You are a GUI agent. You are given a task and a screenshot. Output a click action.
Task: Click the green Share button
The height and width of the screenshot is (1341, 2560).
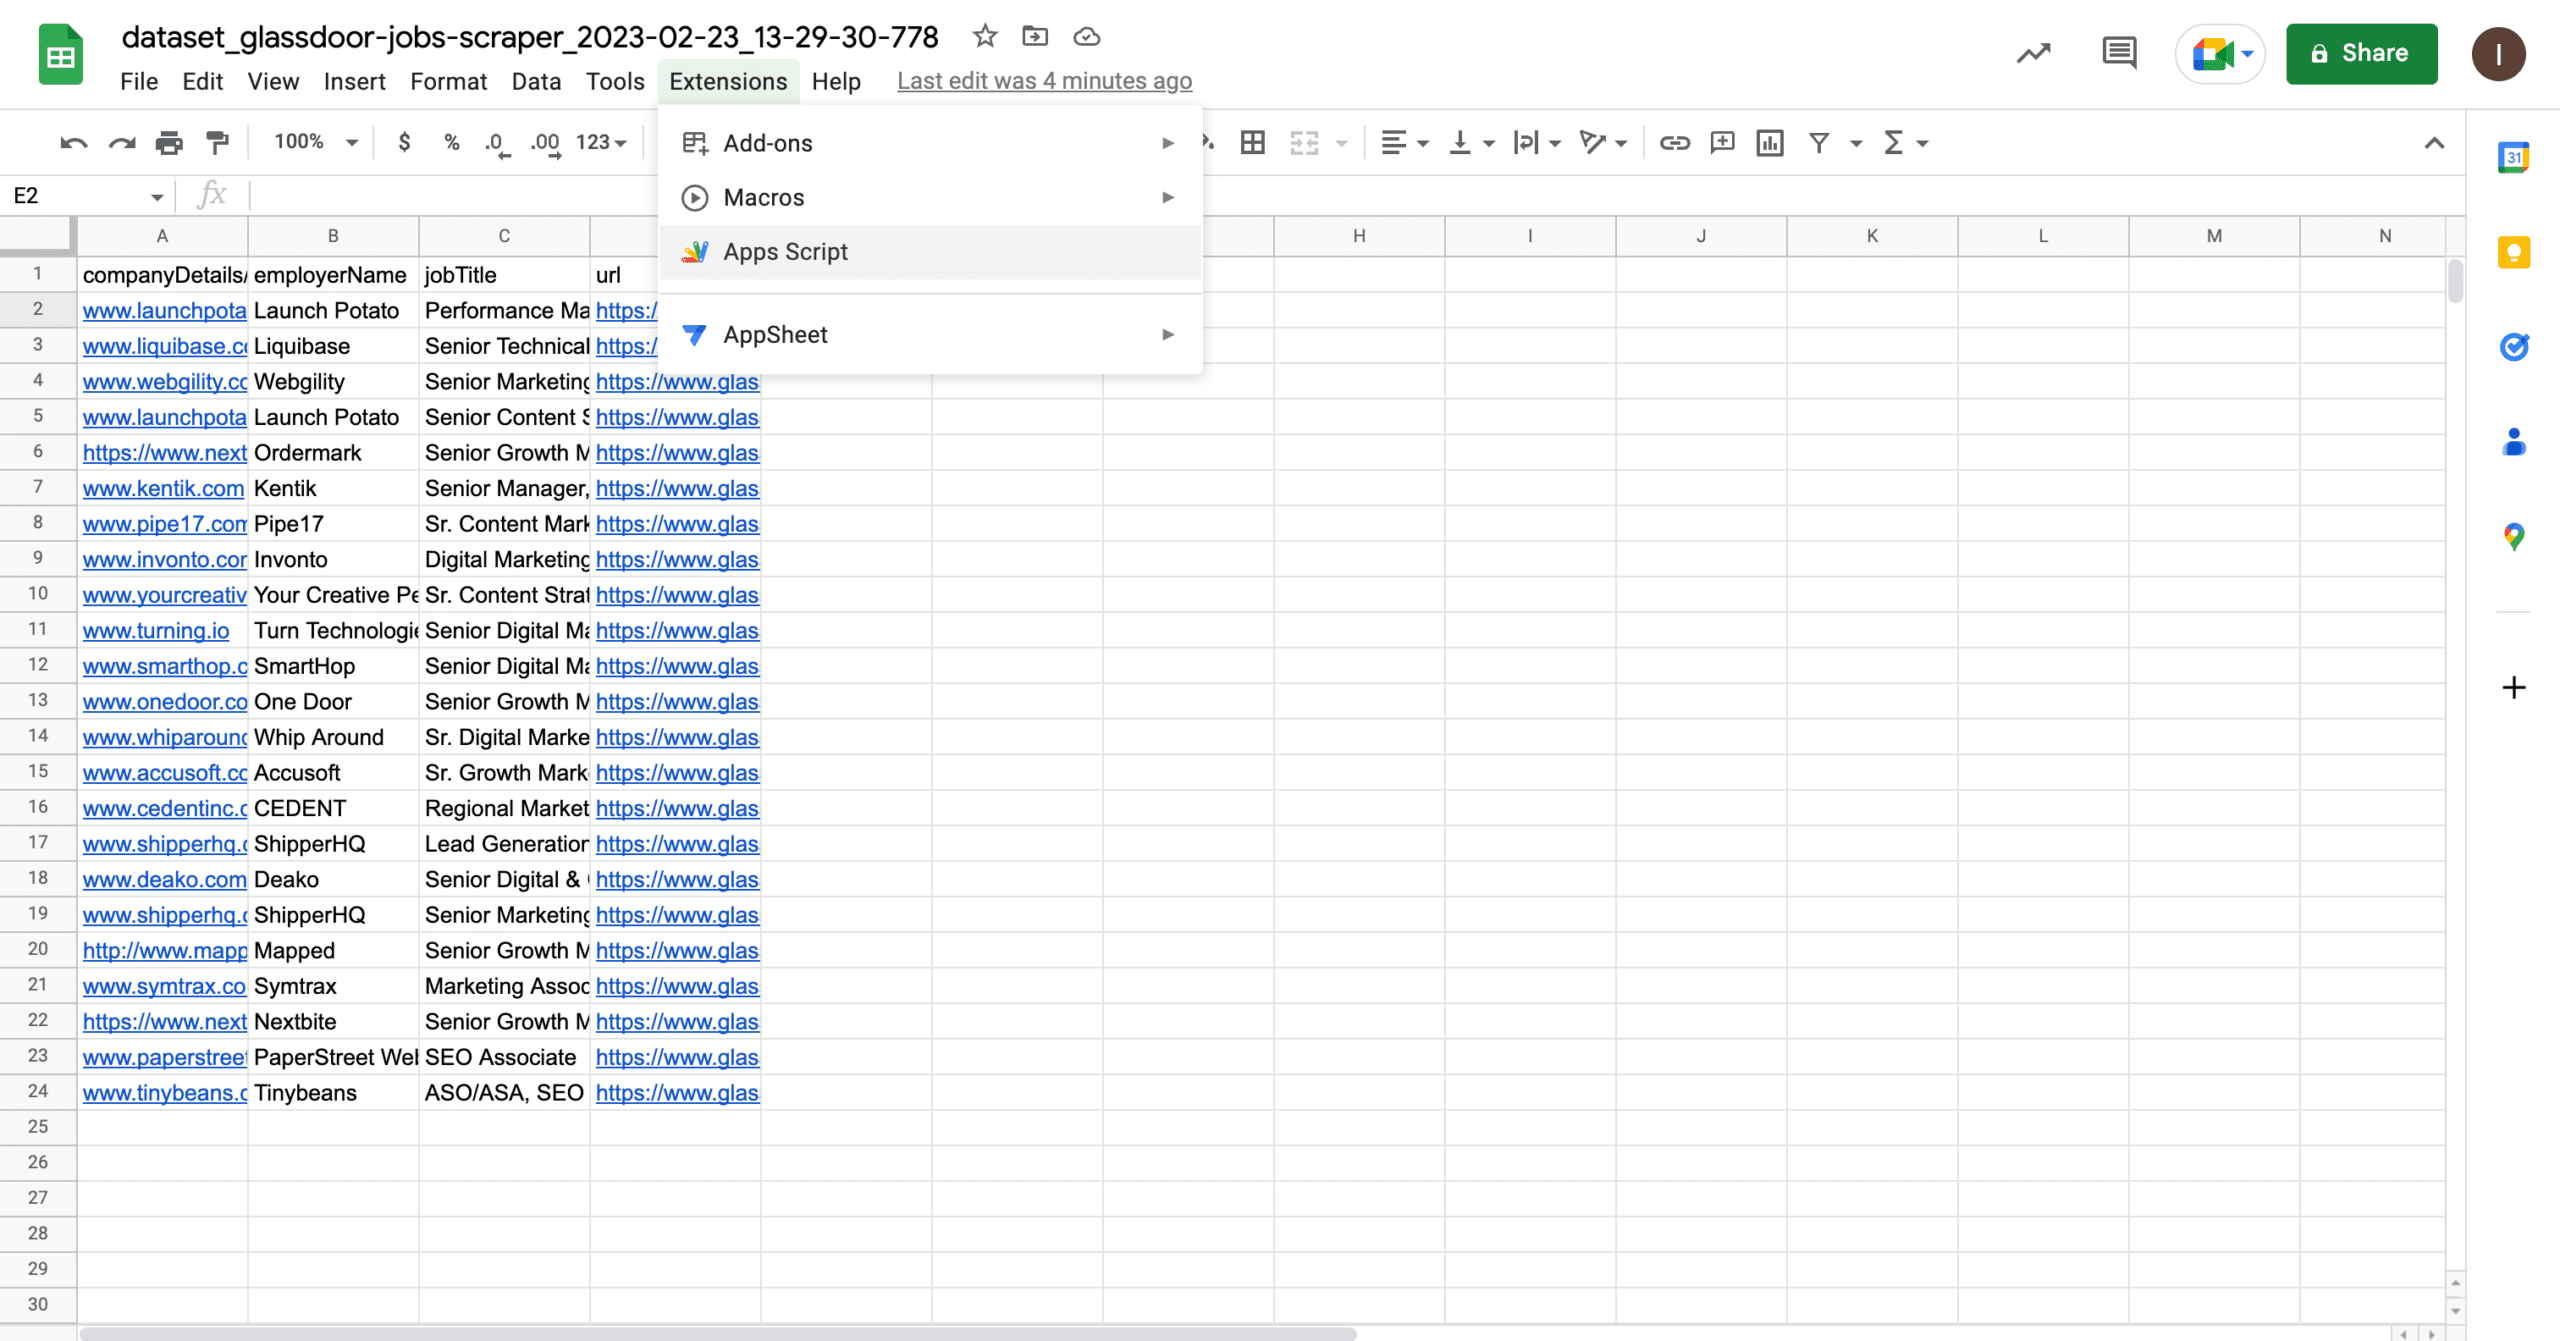[x=2361, y=53]
